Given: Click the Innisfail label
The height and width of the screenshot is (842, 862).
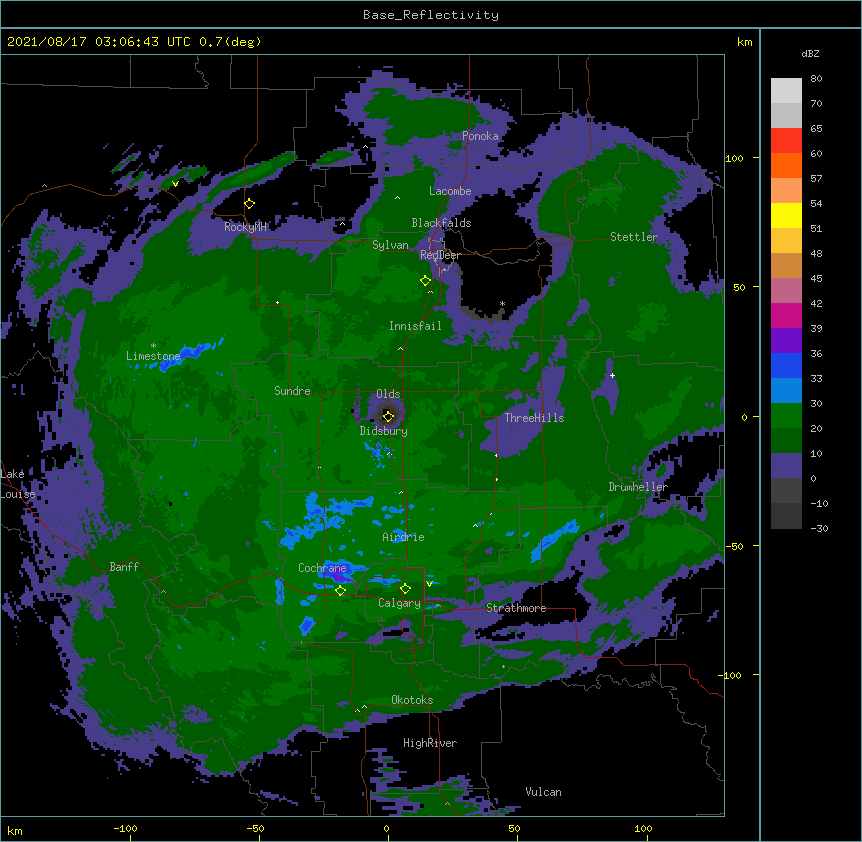Looking at the screenshot, I should pyautogui.click(x=415, y=326).
